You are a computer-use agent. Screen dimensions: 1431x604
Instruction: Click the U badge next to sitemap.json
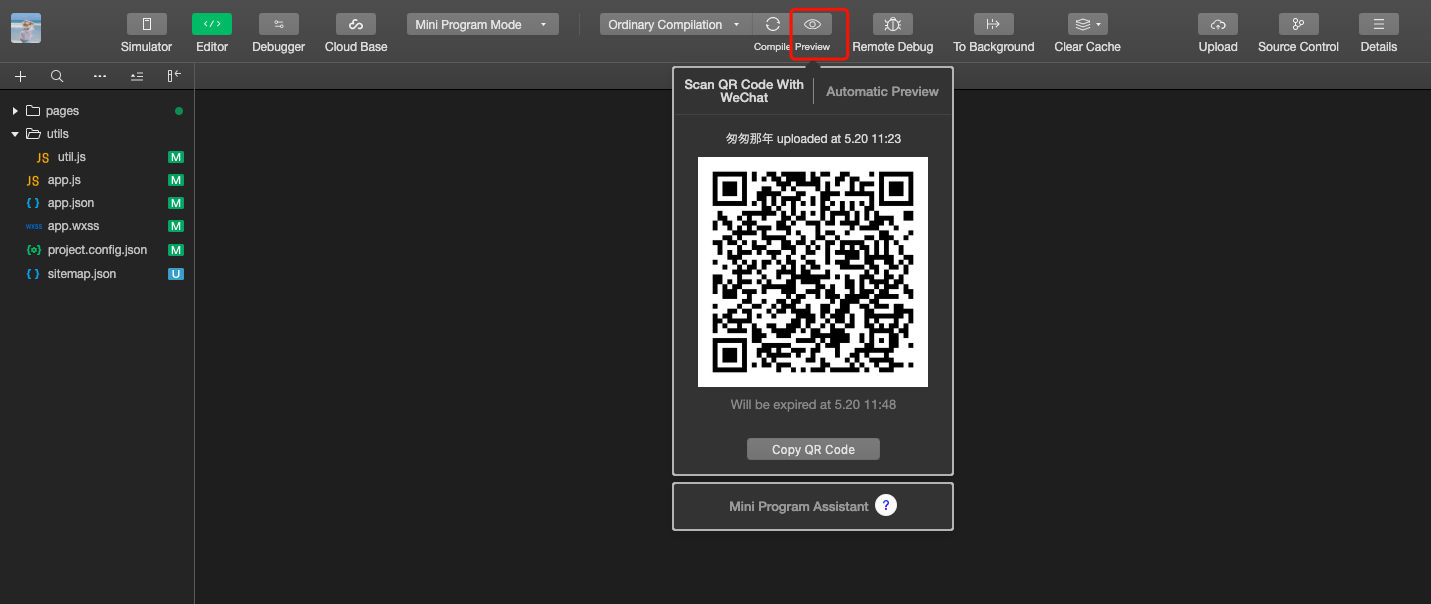tap(176, 274)
